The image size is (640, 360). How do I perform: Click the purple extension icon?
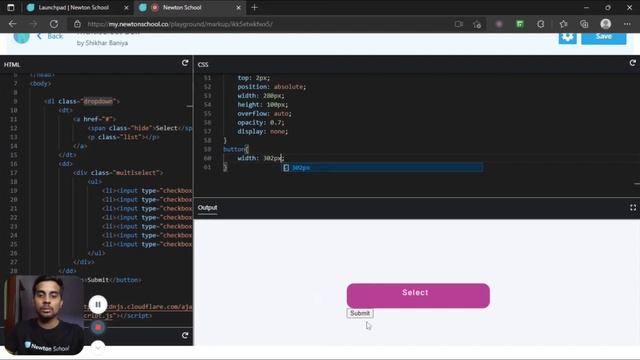click(x=499, y=24)
